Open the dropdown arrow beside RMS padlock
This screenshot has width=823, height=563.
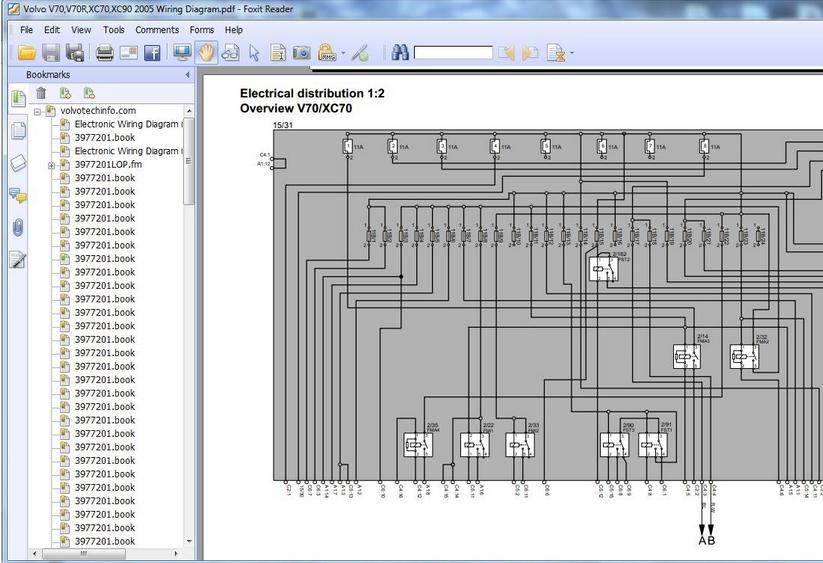[x=343, y=53]
